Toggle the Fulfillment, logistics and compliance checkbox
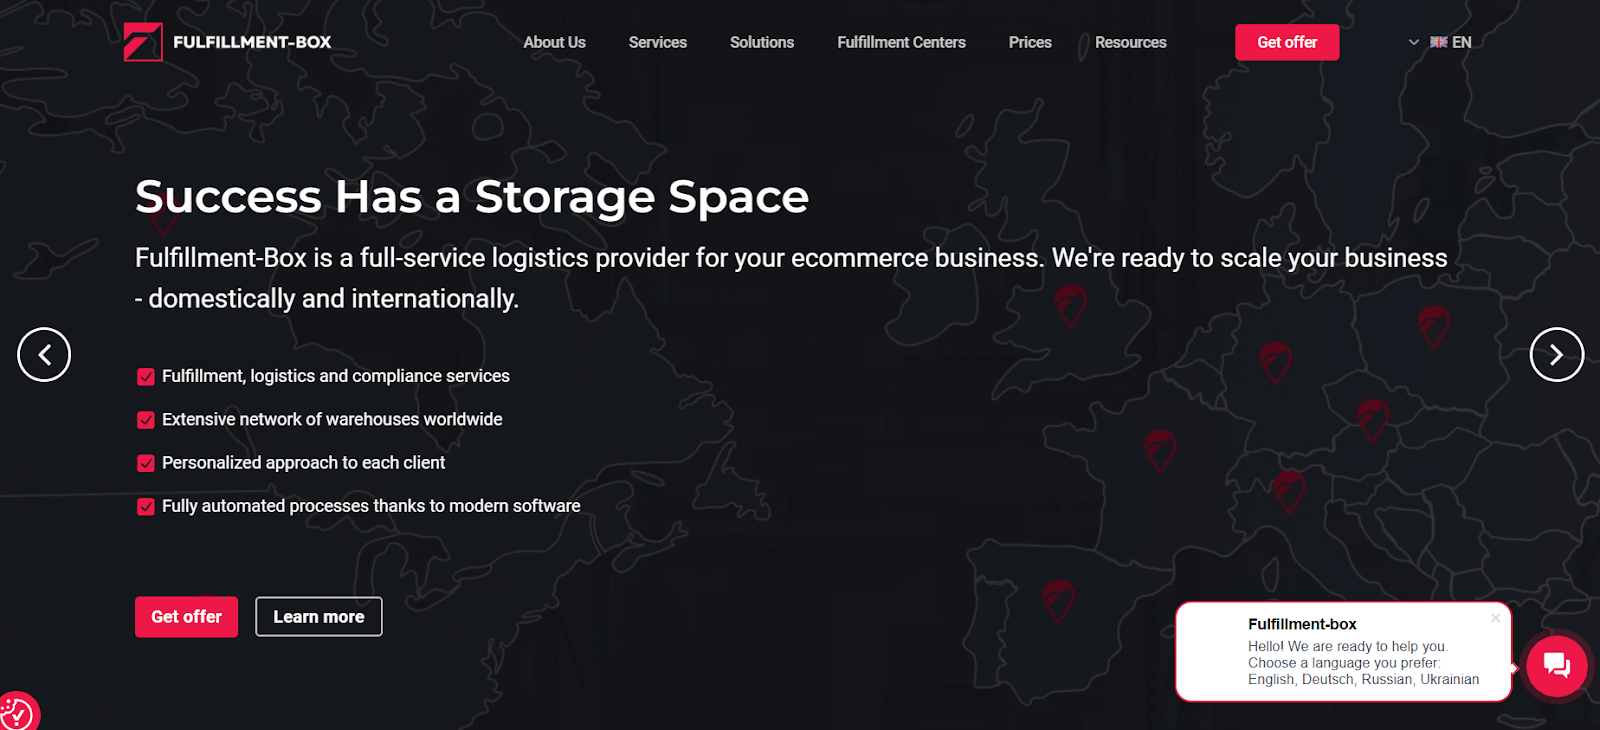The height and width of the screenshot is (730, 1600). (146, 377)
